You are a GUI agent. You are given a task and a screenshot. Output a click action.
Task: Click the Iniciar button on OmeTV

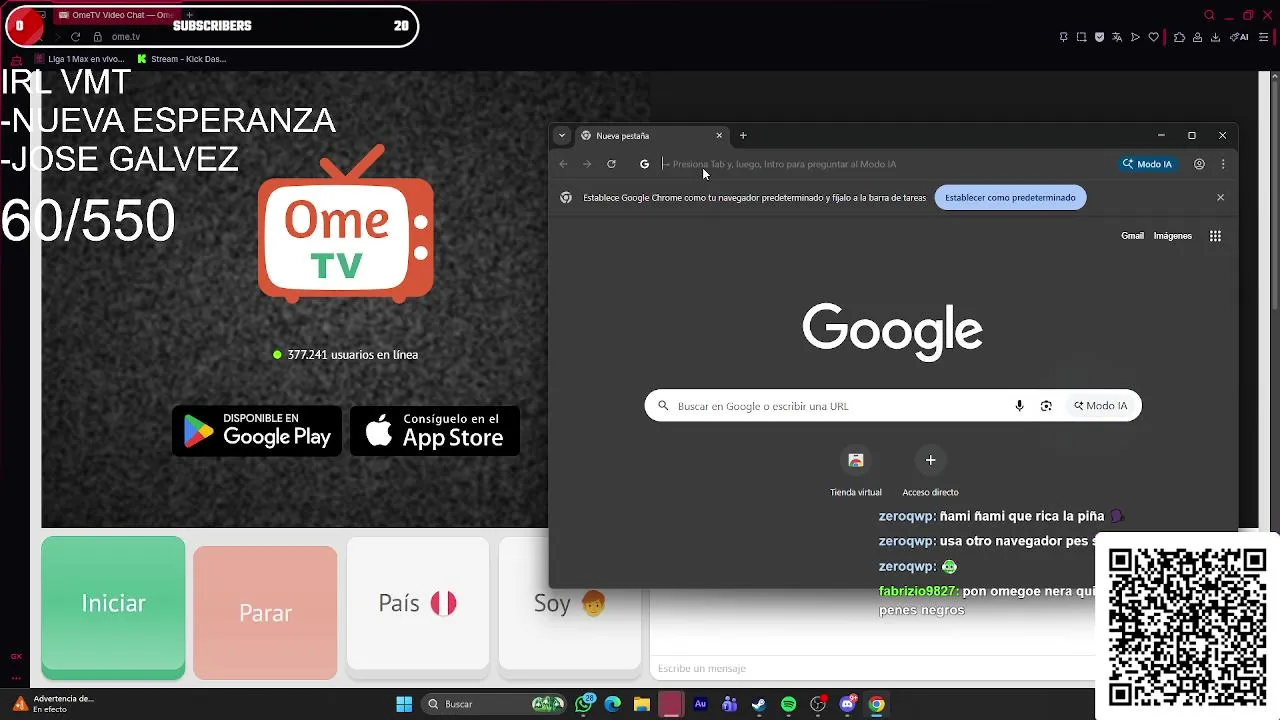pyautogui.click(x=113, y=607)
